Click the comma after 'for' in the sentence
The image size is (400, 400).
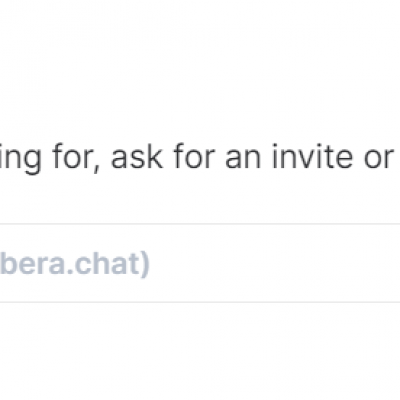(97, 168)
